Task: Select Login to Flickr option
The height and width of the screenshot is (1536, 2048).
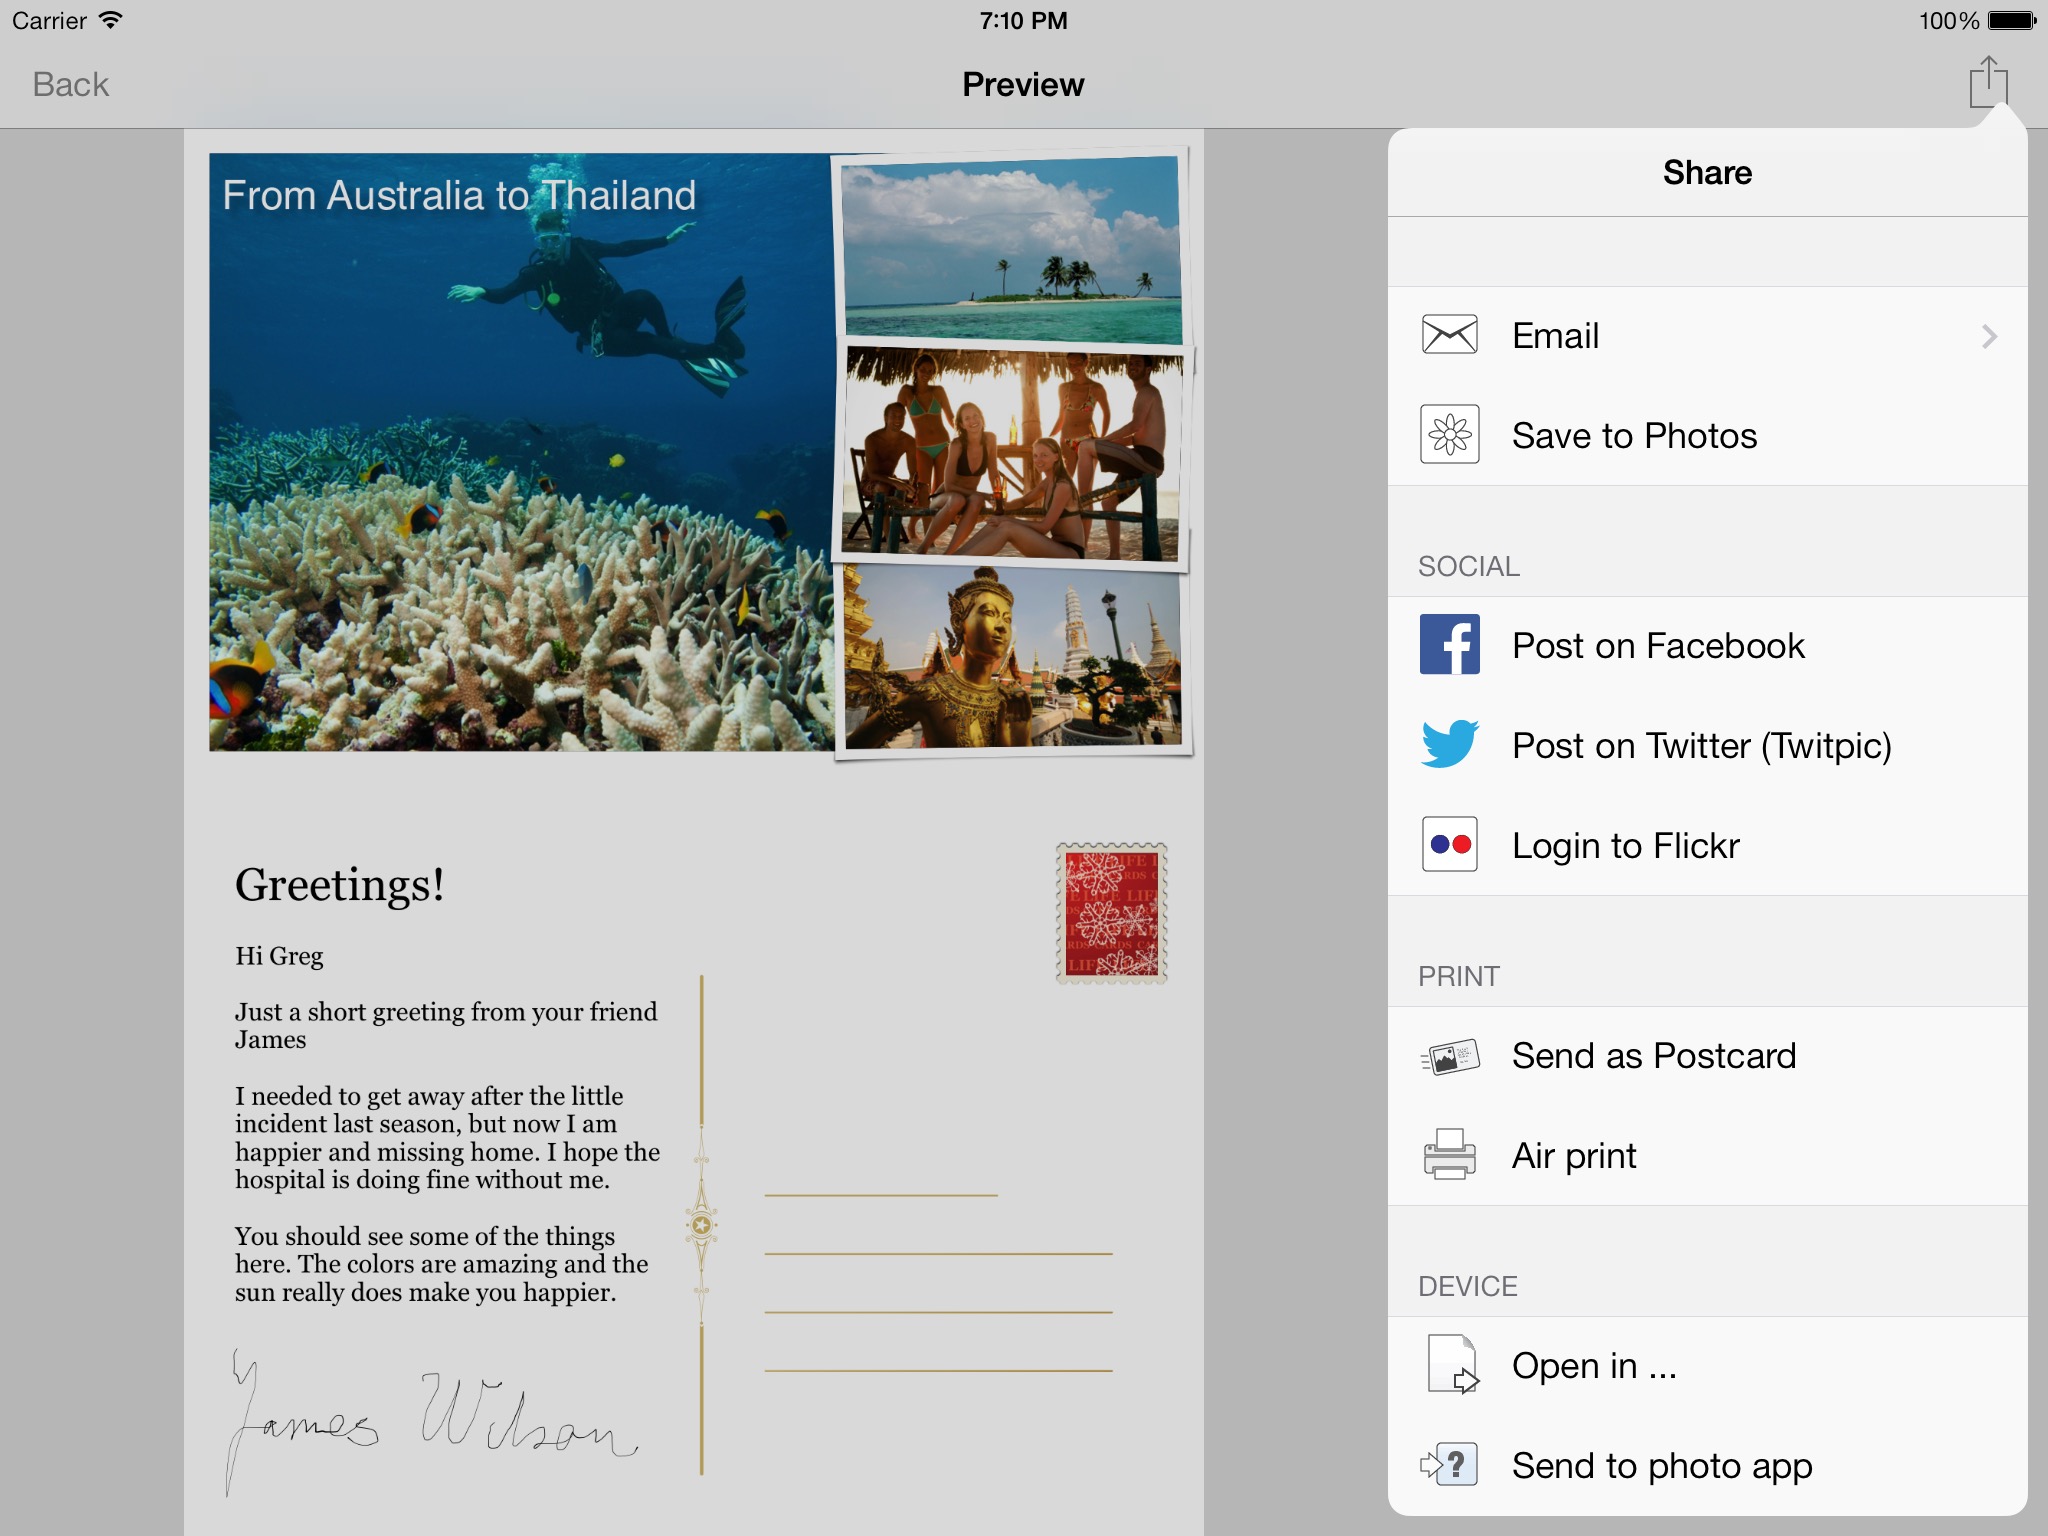Action: (1625, 846)
